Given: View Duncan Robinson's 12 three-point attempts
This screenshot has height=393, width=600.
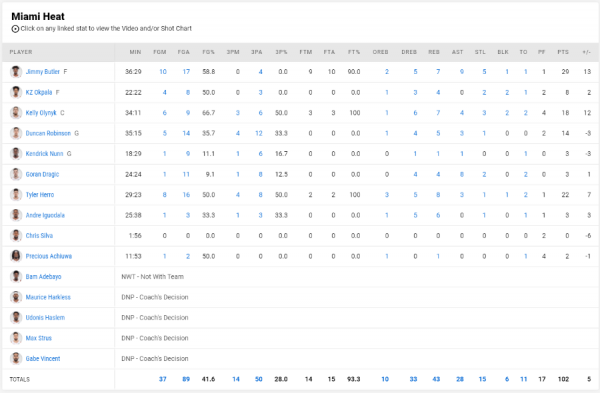Looking at the screenshot, I should coord(259,133).
